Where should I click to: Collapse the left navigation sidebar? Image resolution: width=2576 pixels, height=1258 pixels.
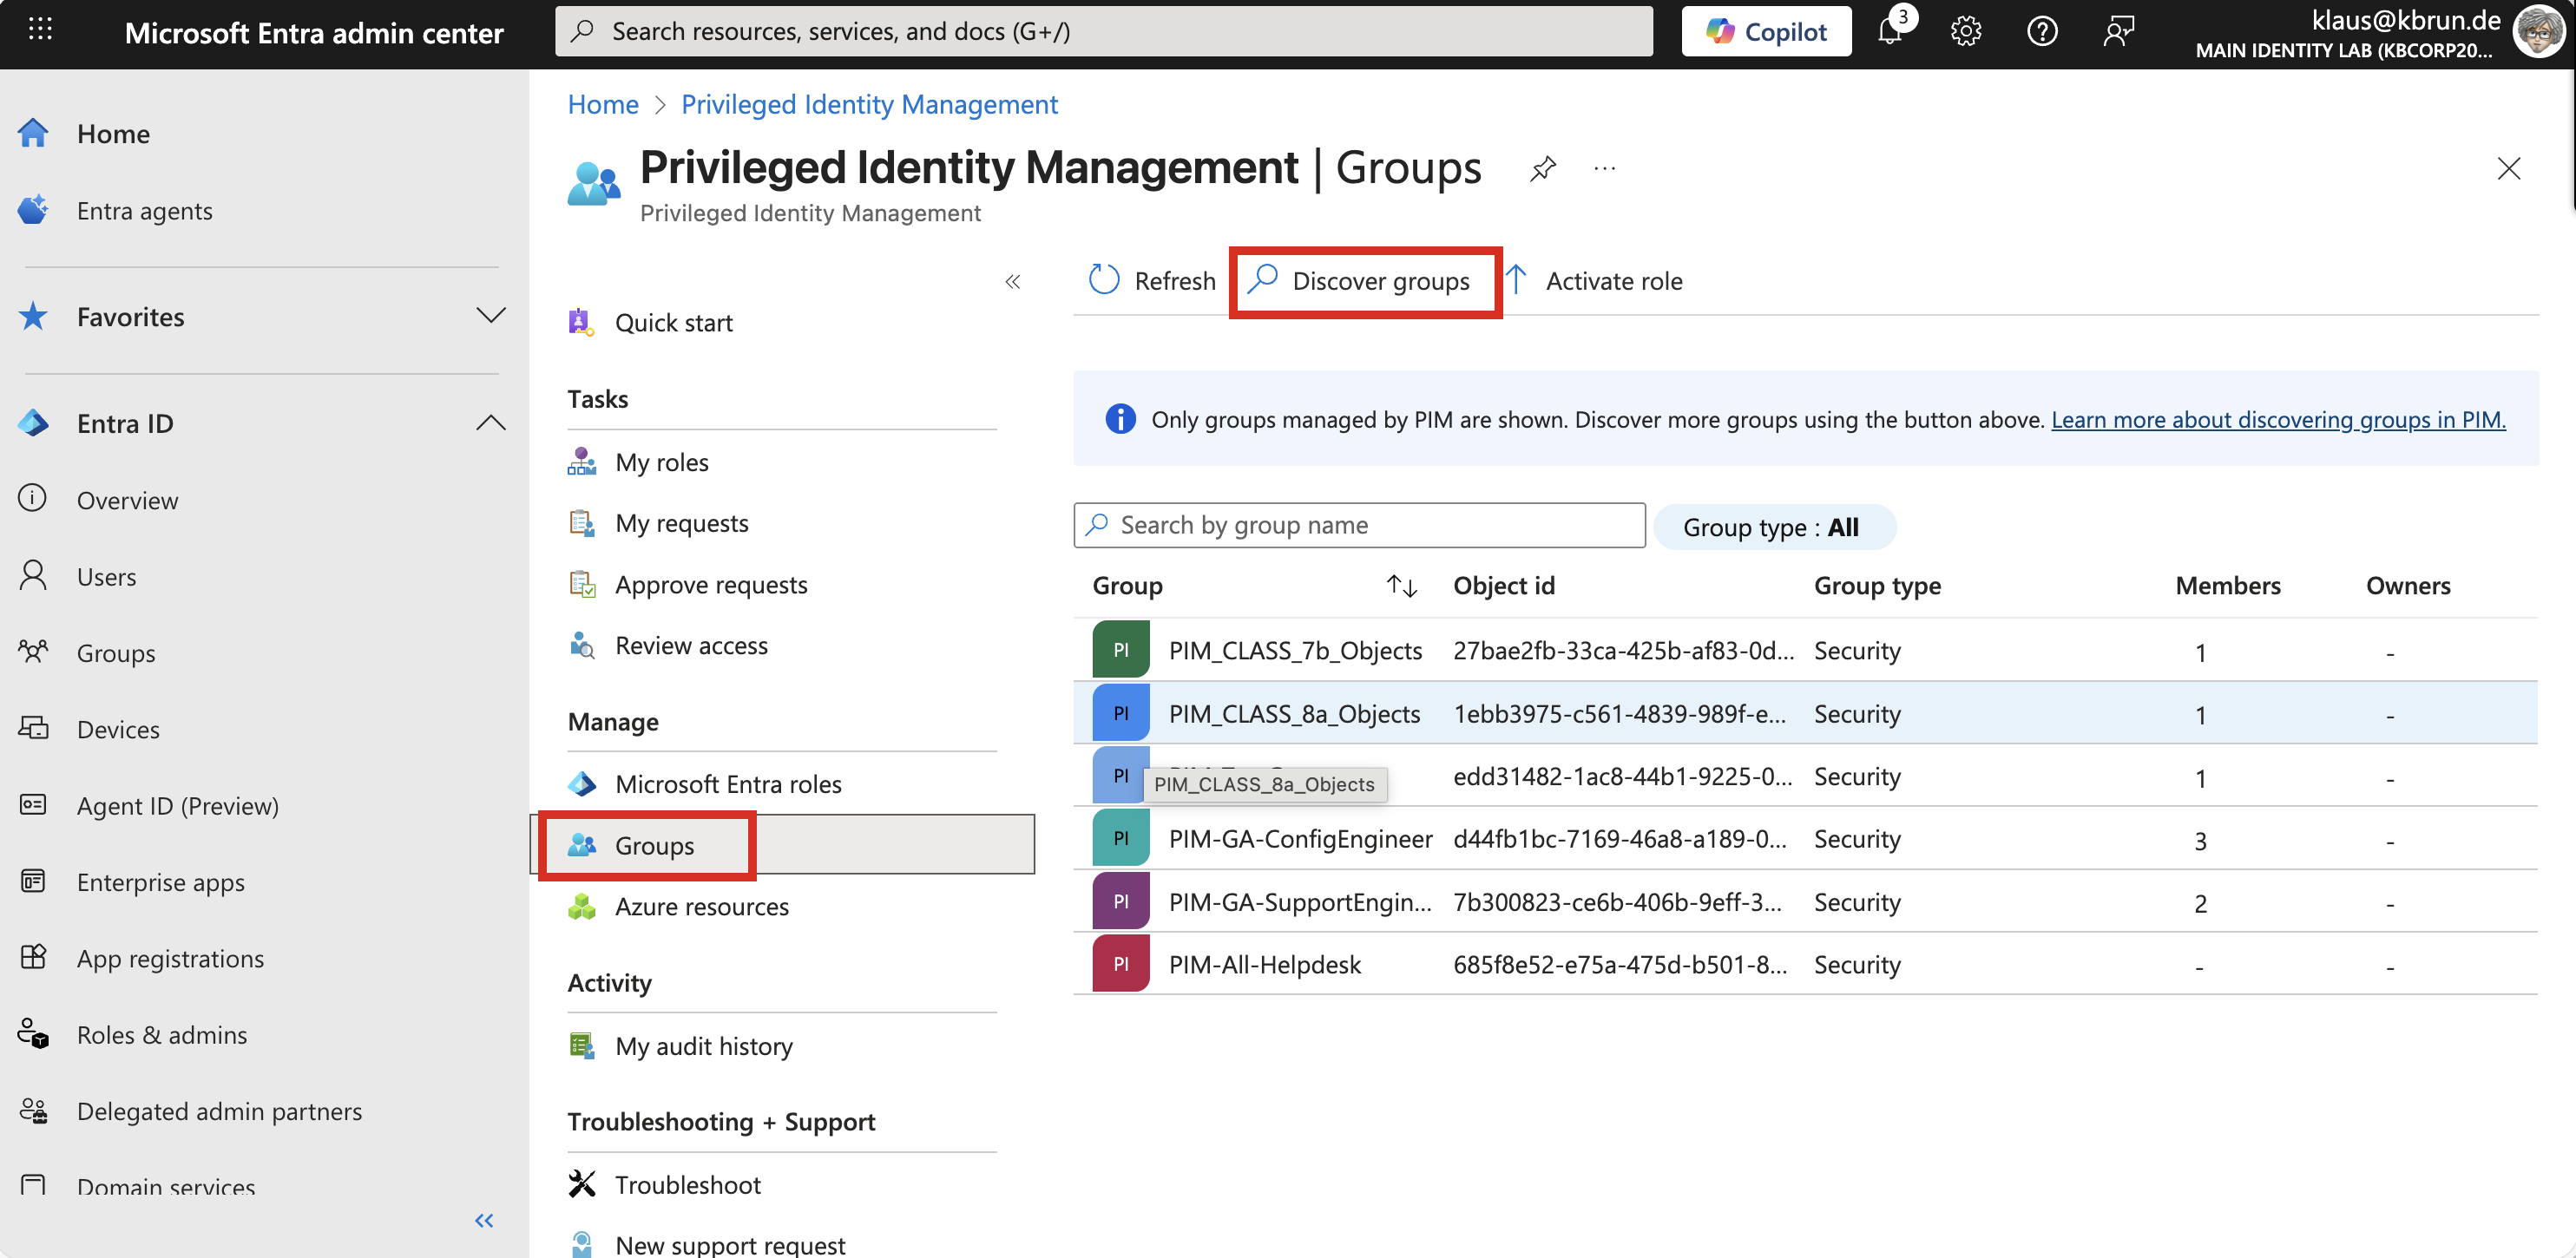(484, 1220)
